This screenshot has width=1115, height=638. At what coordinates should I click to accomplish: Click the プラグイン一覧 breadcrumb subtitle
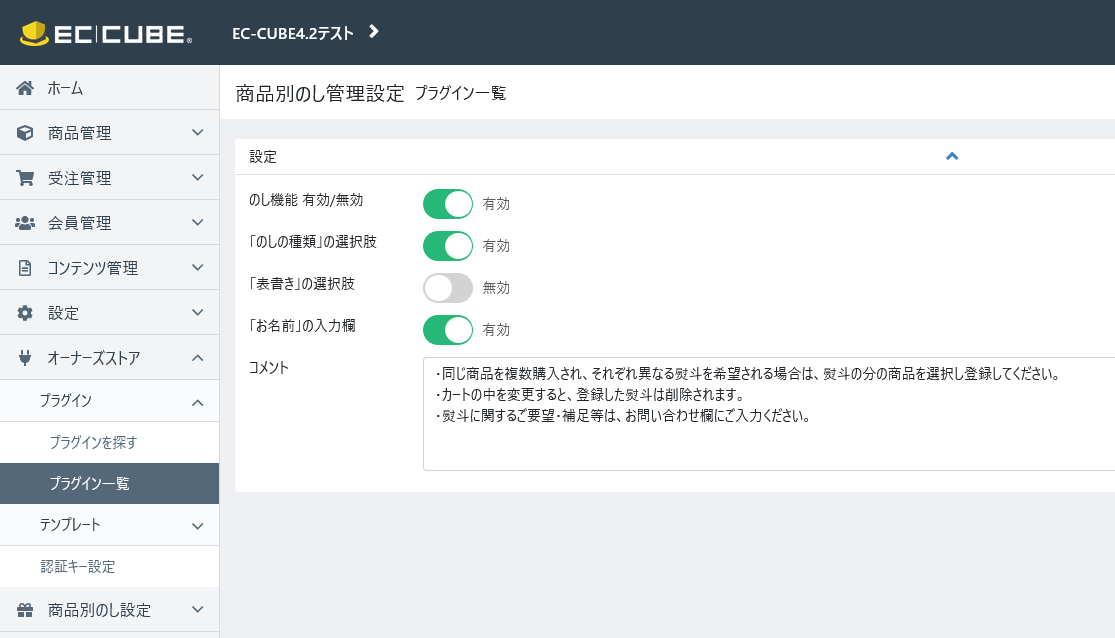[460, 93]
